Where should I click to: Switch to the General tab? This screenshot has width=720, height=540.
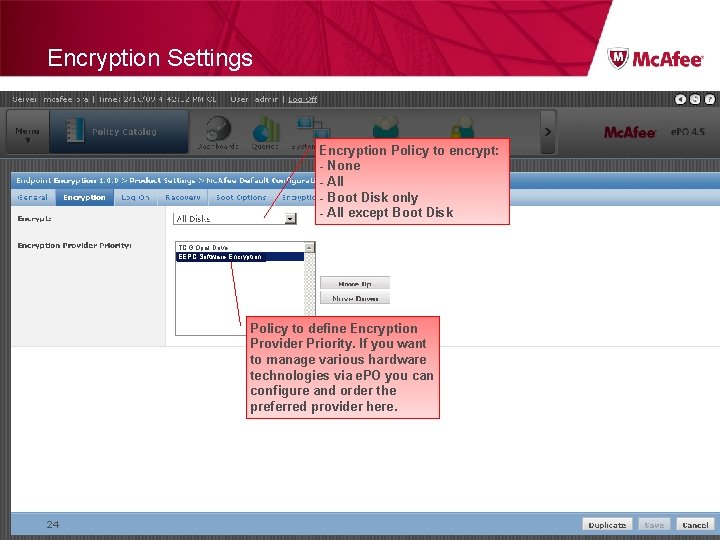[33, 197]
